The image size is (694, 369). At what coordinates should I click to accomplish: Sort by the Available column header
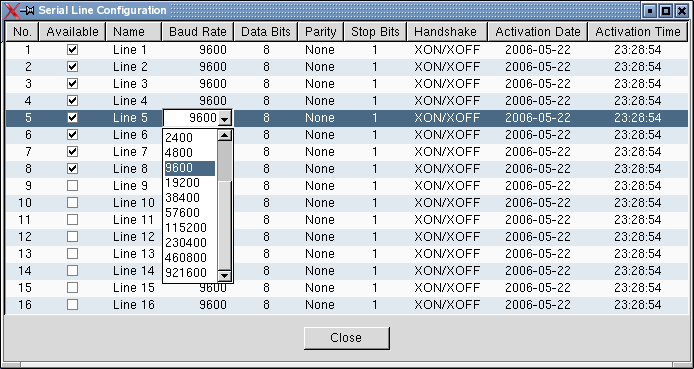[72, 32]
